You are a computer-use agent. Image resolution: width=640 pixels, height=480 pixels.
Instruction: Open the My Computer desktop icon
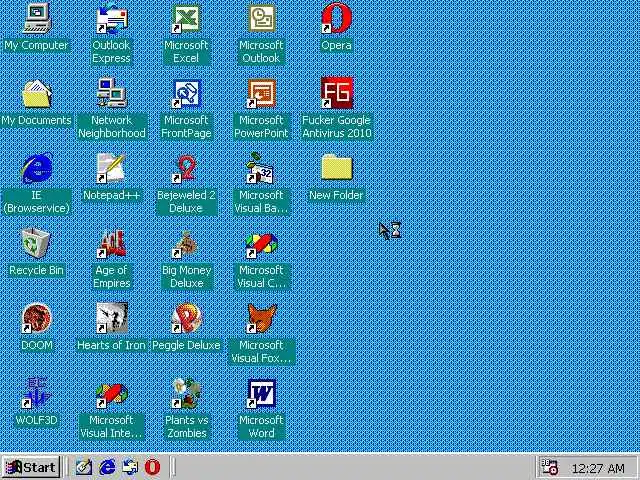(37, 18)
